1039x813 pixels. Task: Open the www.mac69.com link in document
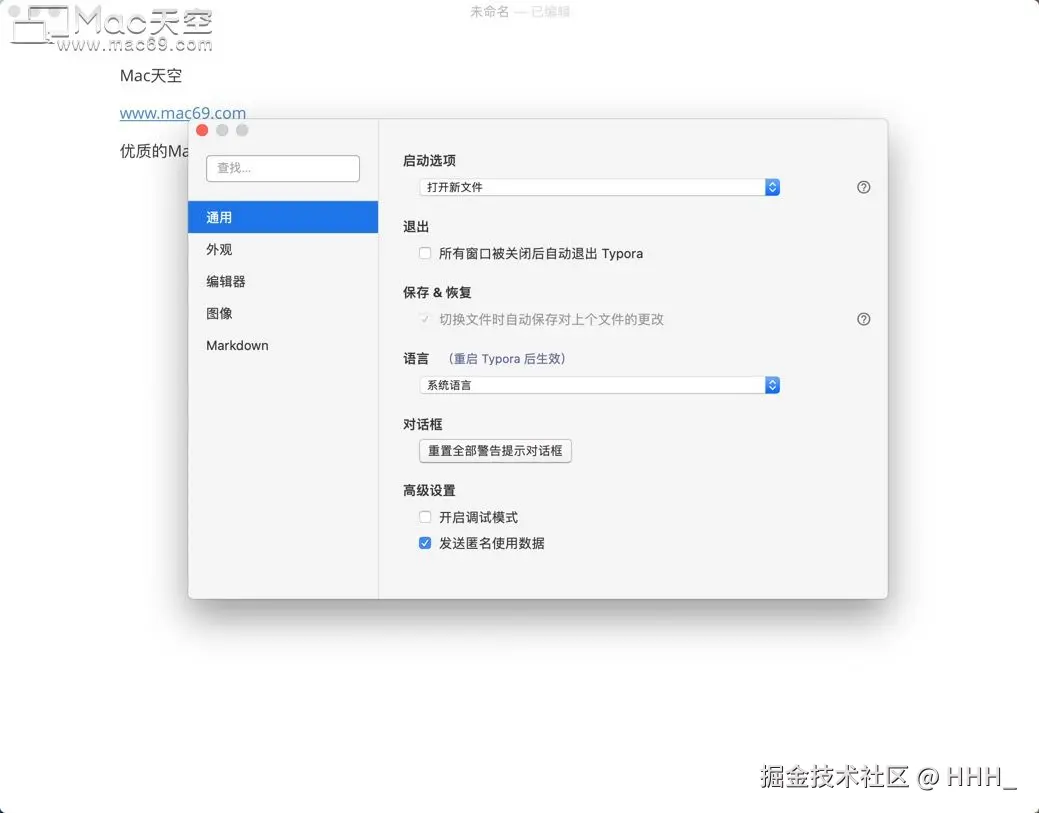pyautogui.click(x=183, y=113)
